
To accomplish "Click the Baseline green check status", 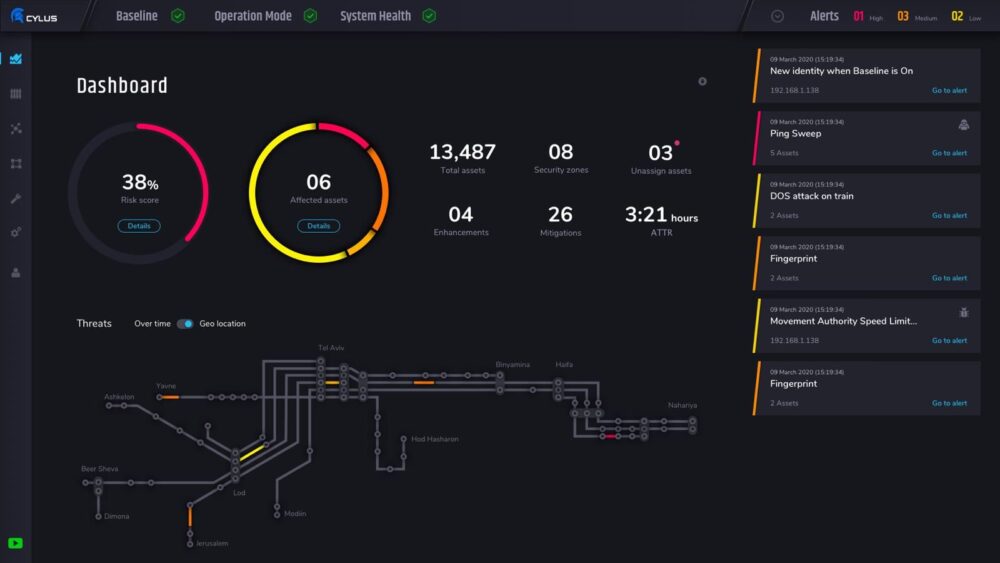I will (x=178, y=16).
